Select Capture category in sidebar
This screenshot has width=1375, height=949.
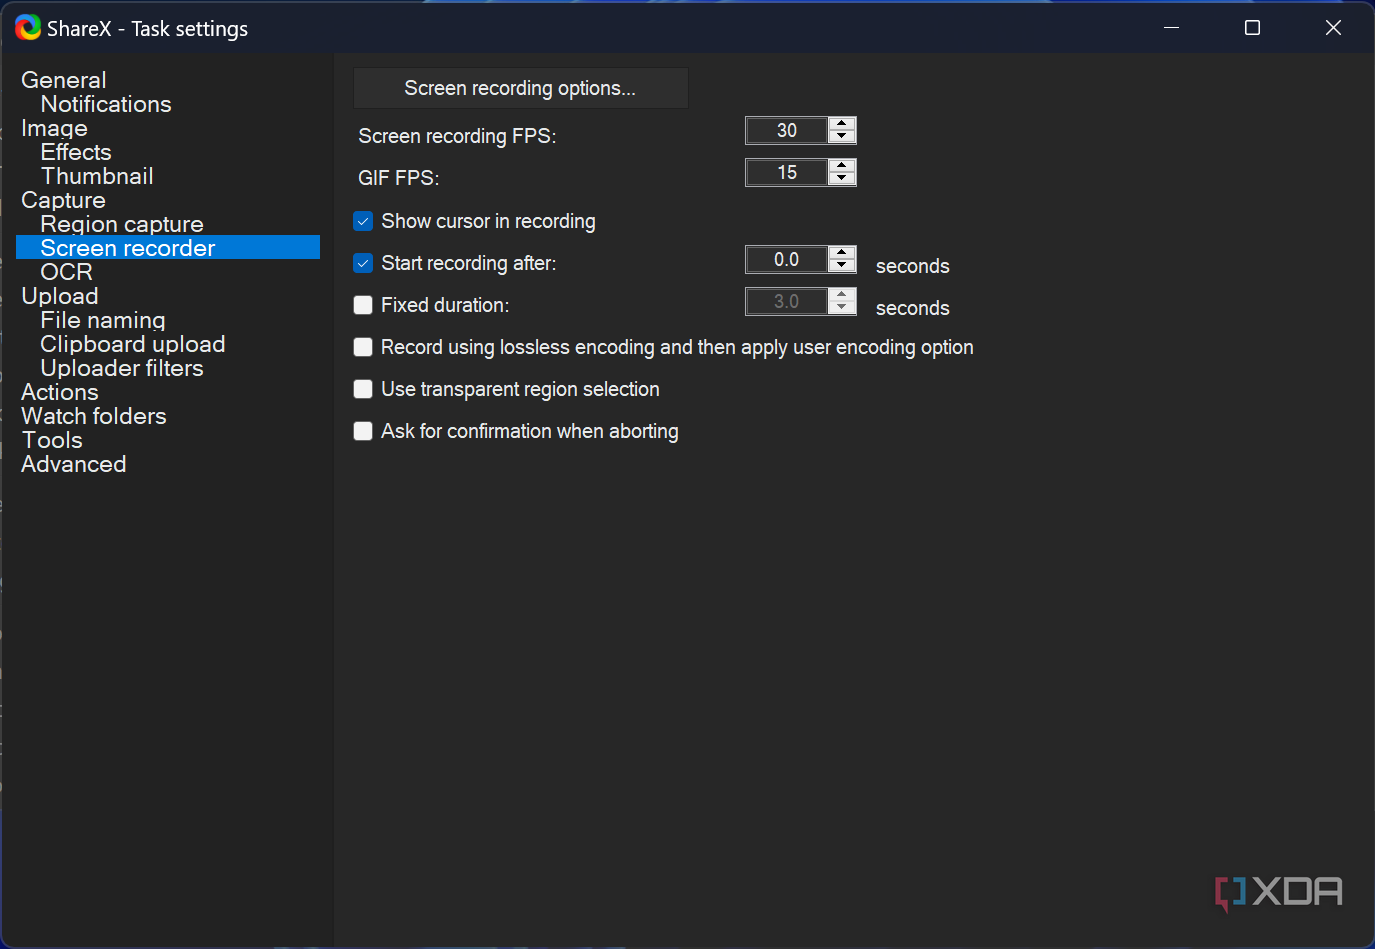(63, 200)
